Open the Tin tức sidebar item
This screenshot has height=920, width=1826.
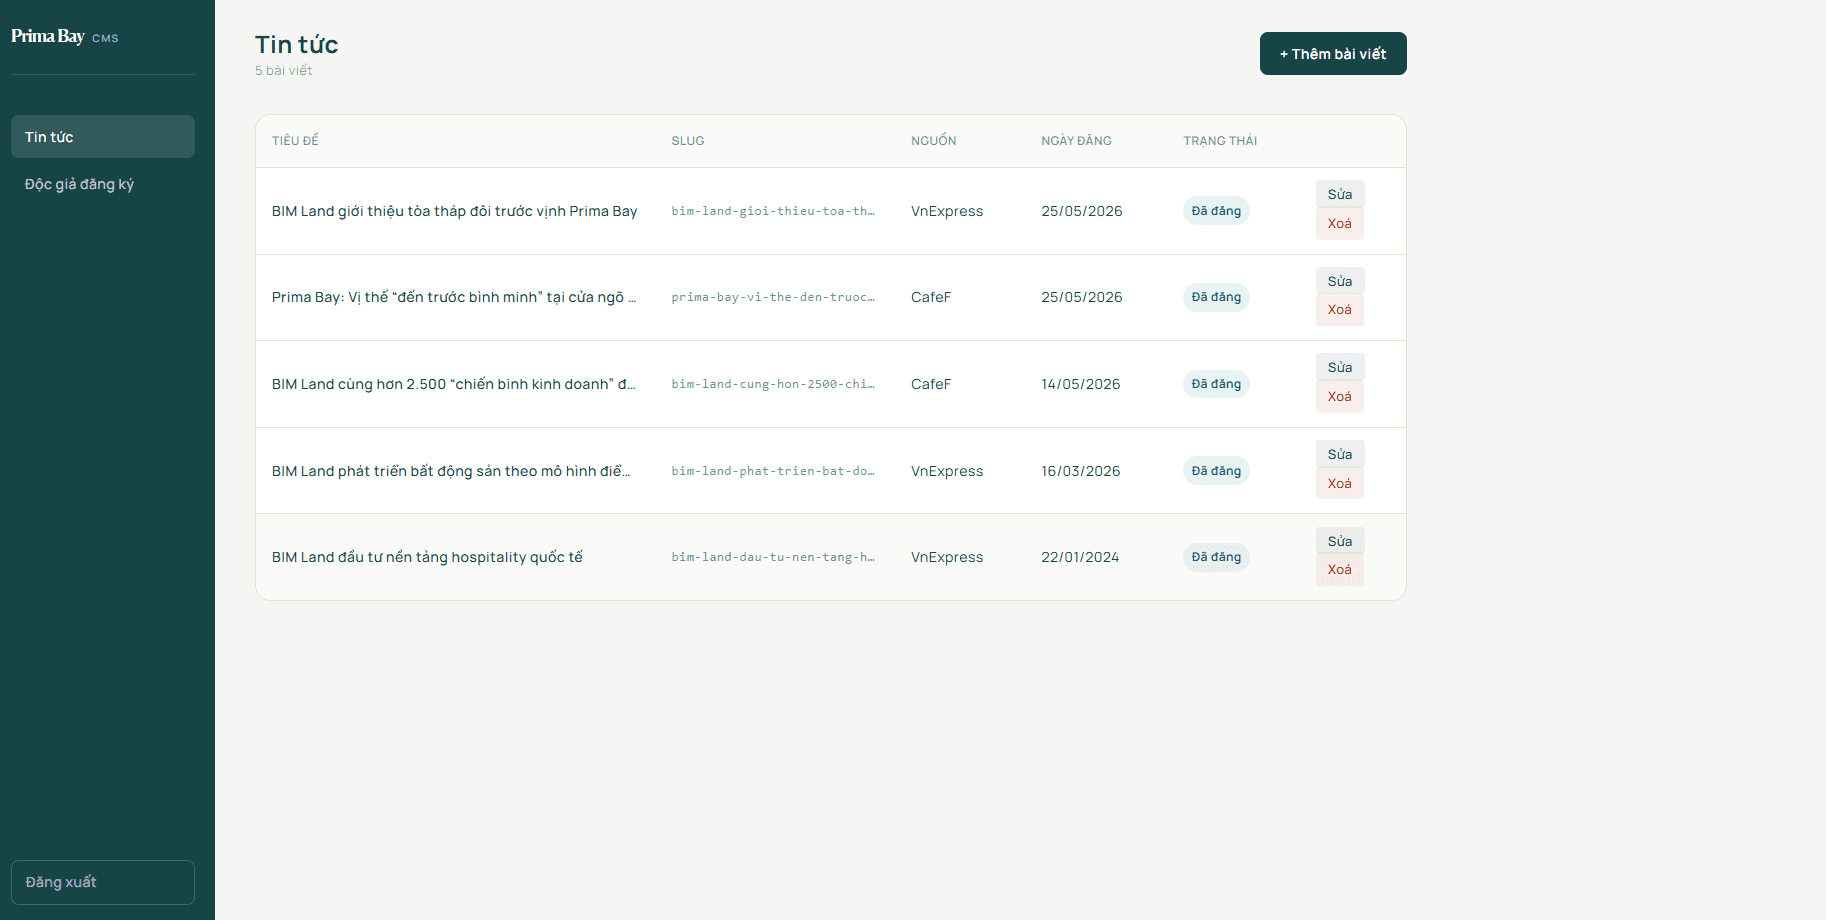coord(103,137)
